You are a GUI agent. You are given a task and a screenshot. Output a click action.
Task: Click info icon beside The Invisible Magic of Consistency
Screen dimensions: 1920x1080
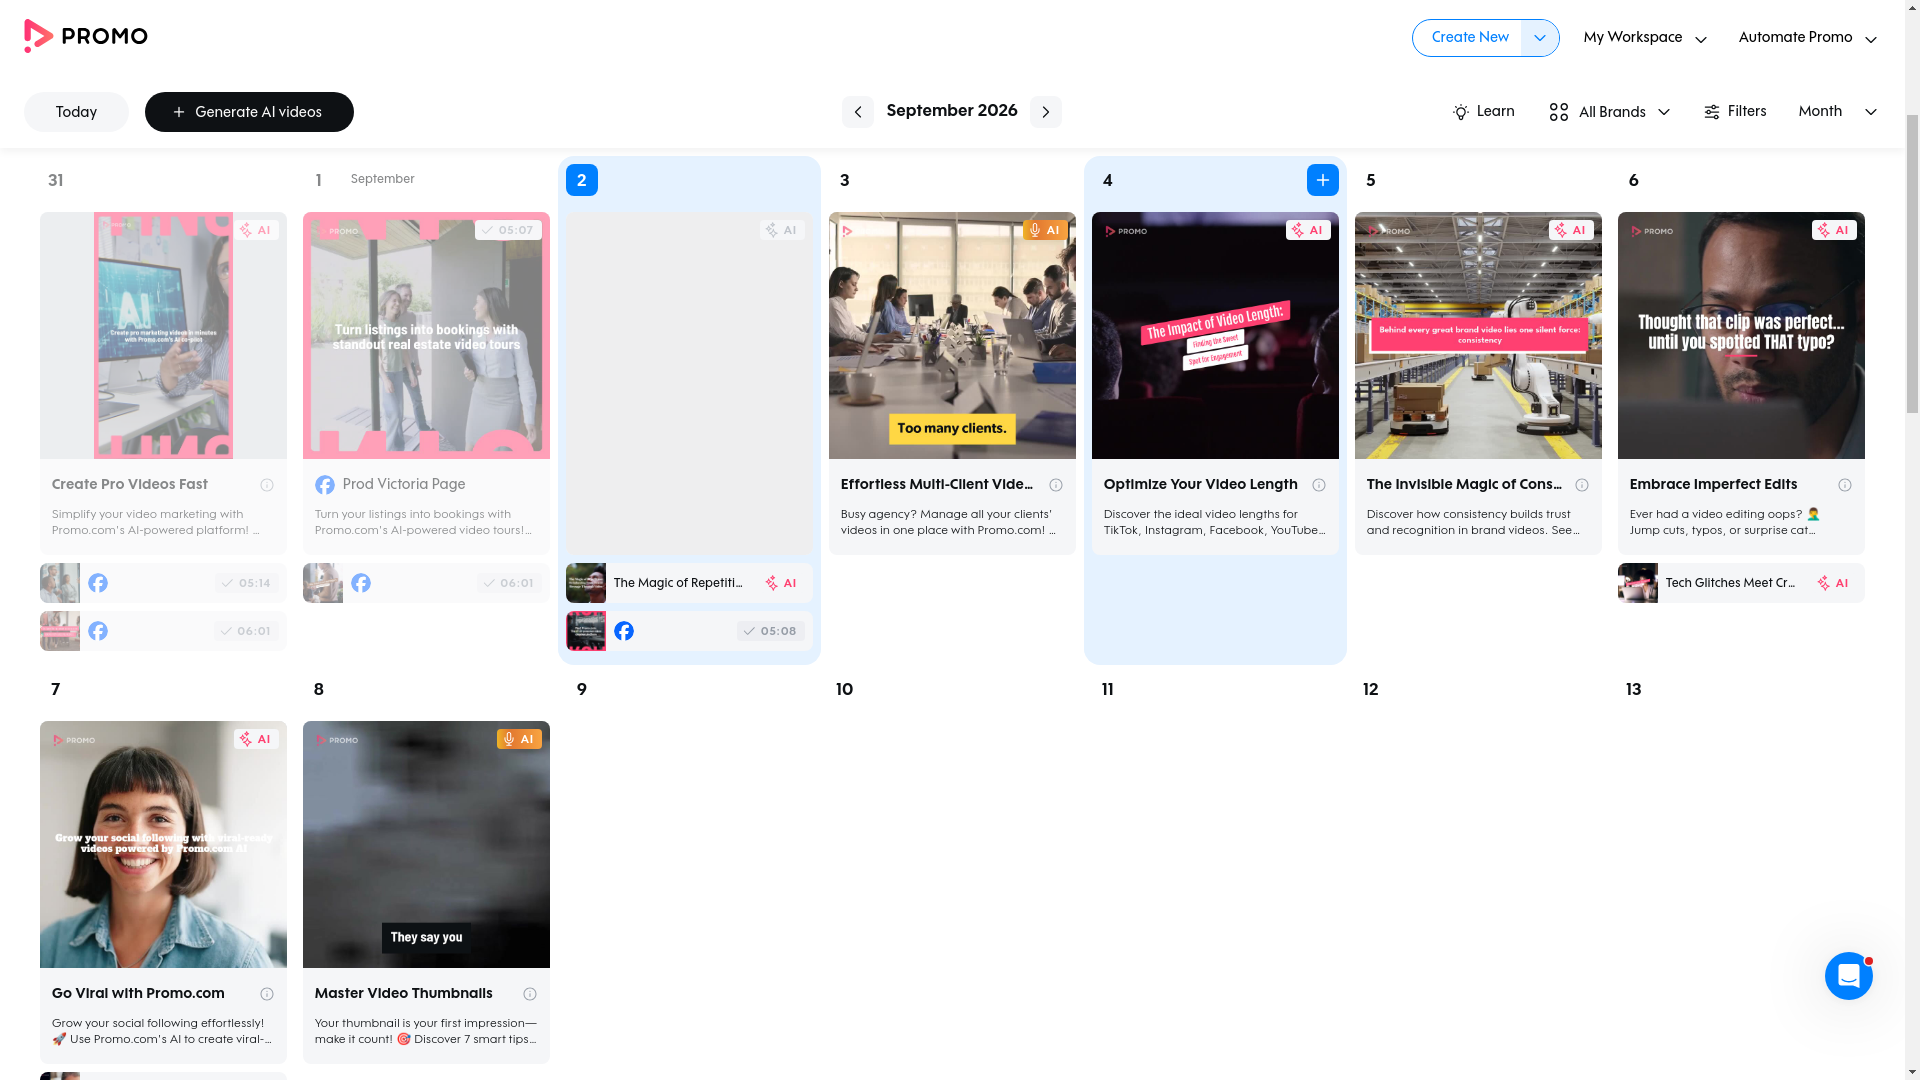tap(1582, 485)
